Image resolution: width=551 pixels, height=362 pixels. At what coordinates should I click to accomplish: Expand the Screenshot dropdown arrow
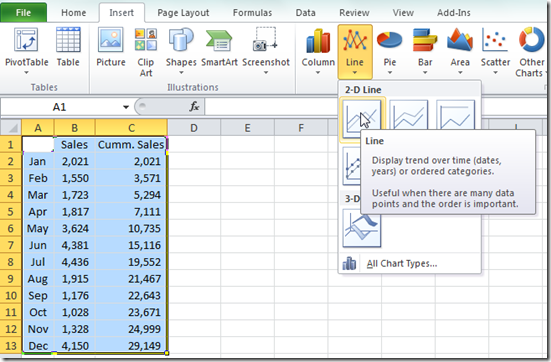(x=266, y=73)
